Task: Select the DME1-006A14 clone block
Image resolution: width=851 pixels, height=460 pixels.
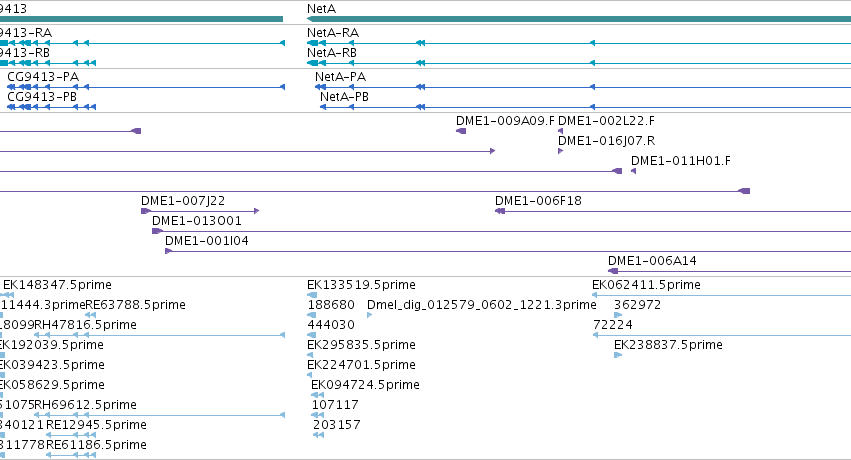Action: click(613, 271)
